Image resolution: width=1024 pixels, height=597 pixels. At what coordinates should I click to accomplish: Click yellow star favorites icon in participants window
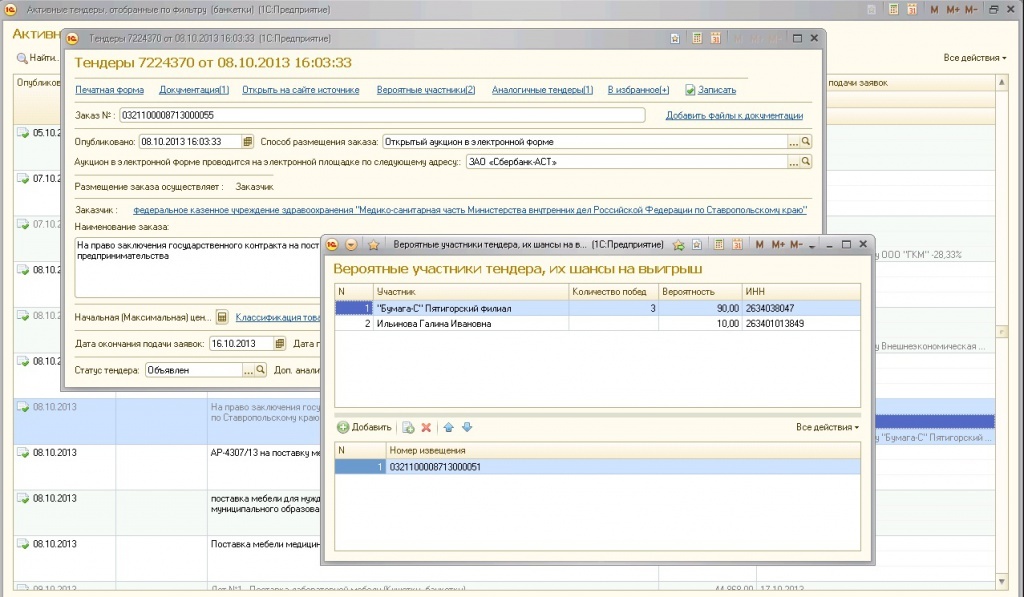[374, 245]
